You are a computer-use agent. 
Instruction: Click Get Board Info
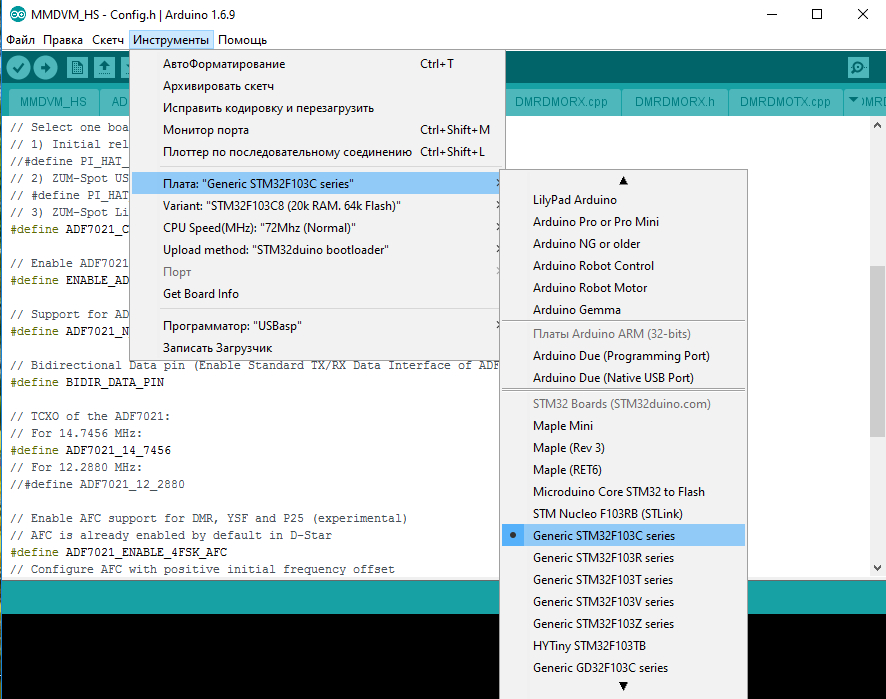201,294
